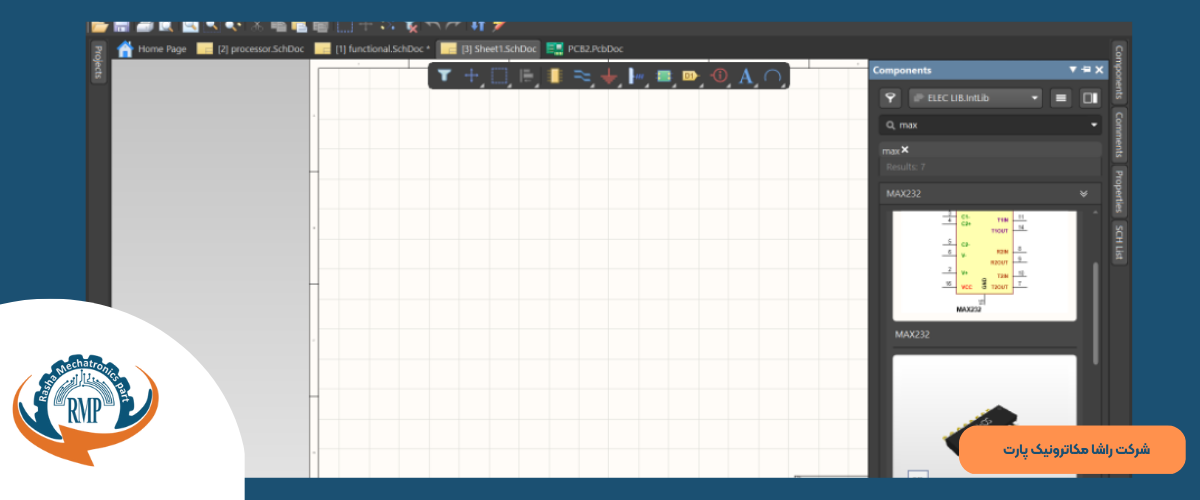Choose the Place Wire tool
The width and height of the screenshot is (1200, 500).
click(582, 76)
